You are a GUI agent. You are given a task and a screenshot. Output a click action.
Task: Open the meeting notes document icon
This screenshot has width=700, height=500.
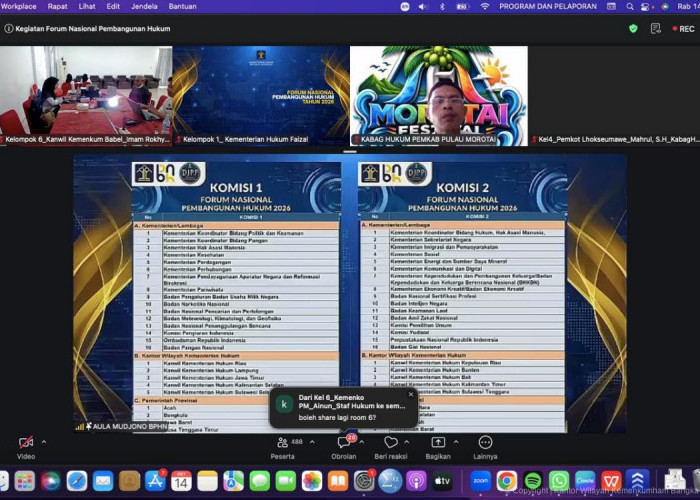point(655,29)
